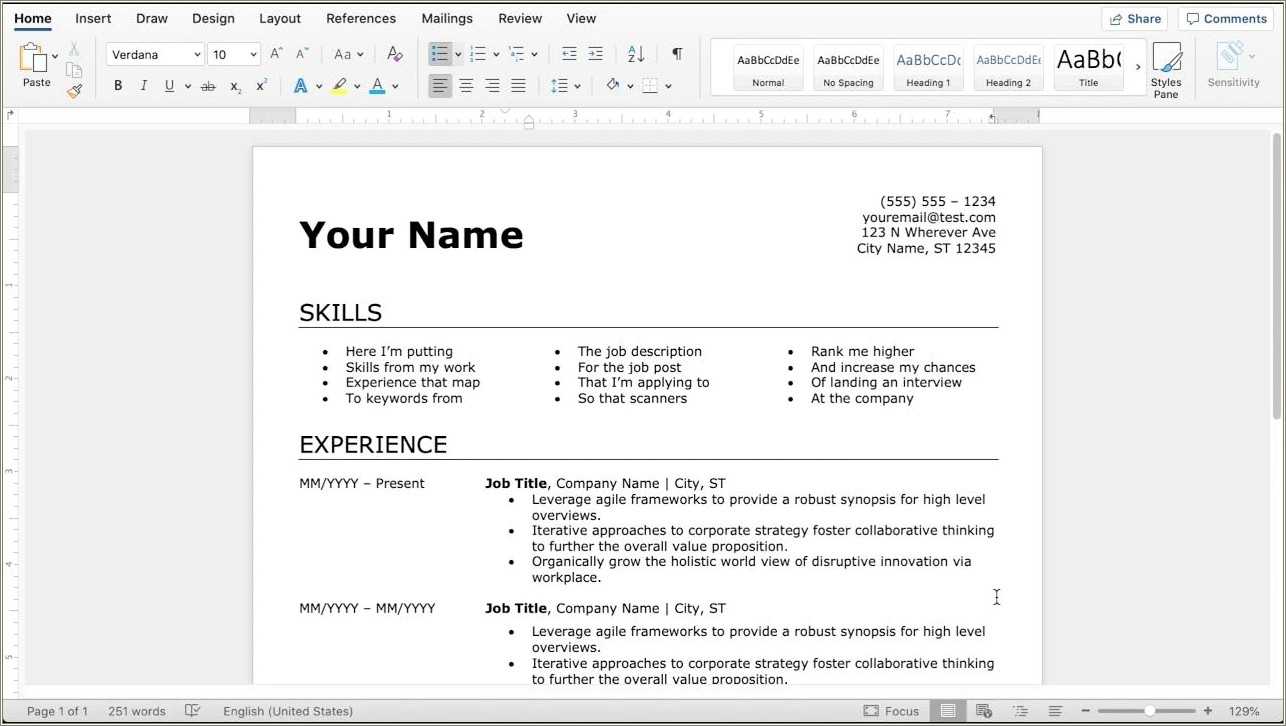Apply superscript formatting
Screen dimensions: 1286x726
(x=260, y=86)
